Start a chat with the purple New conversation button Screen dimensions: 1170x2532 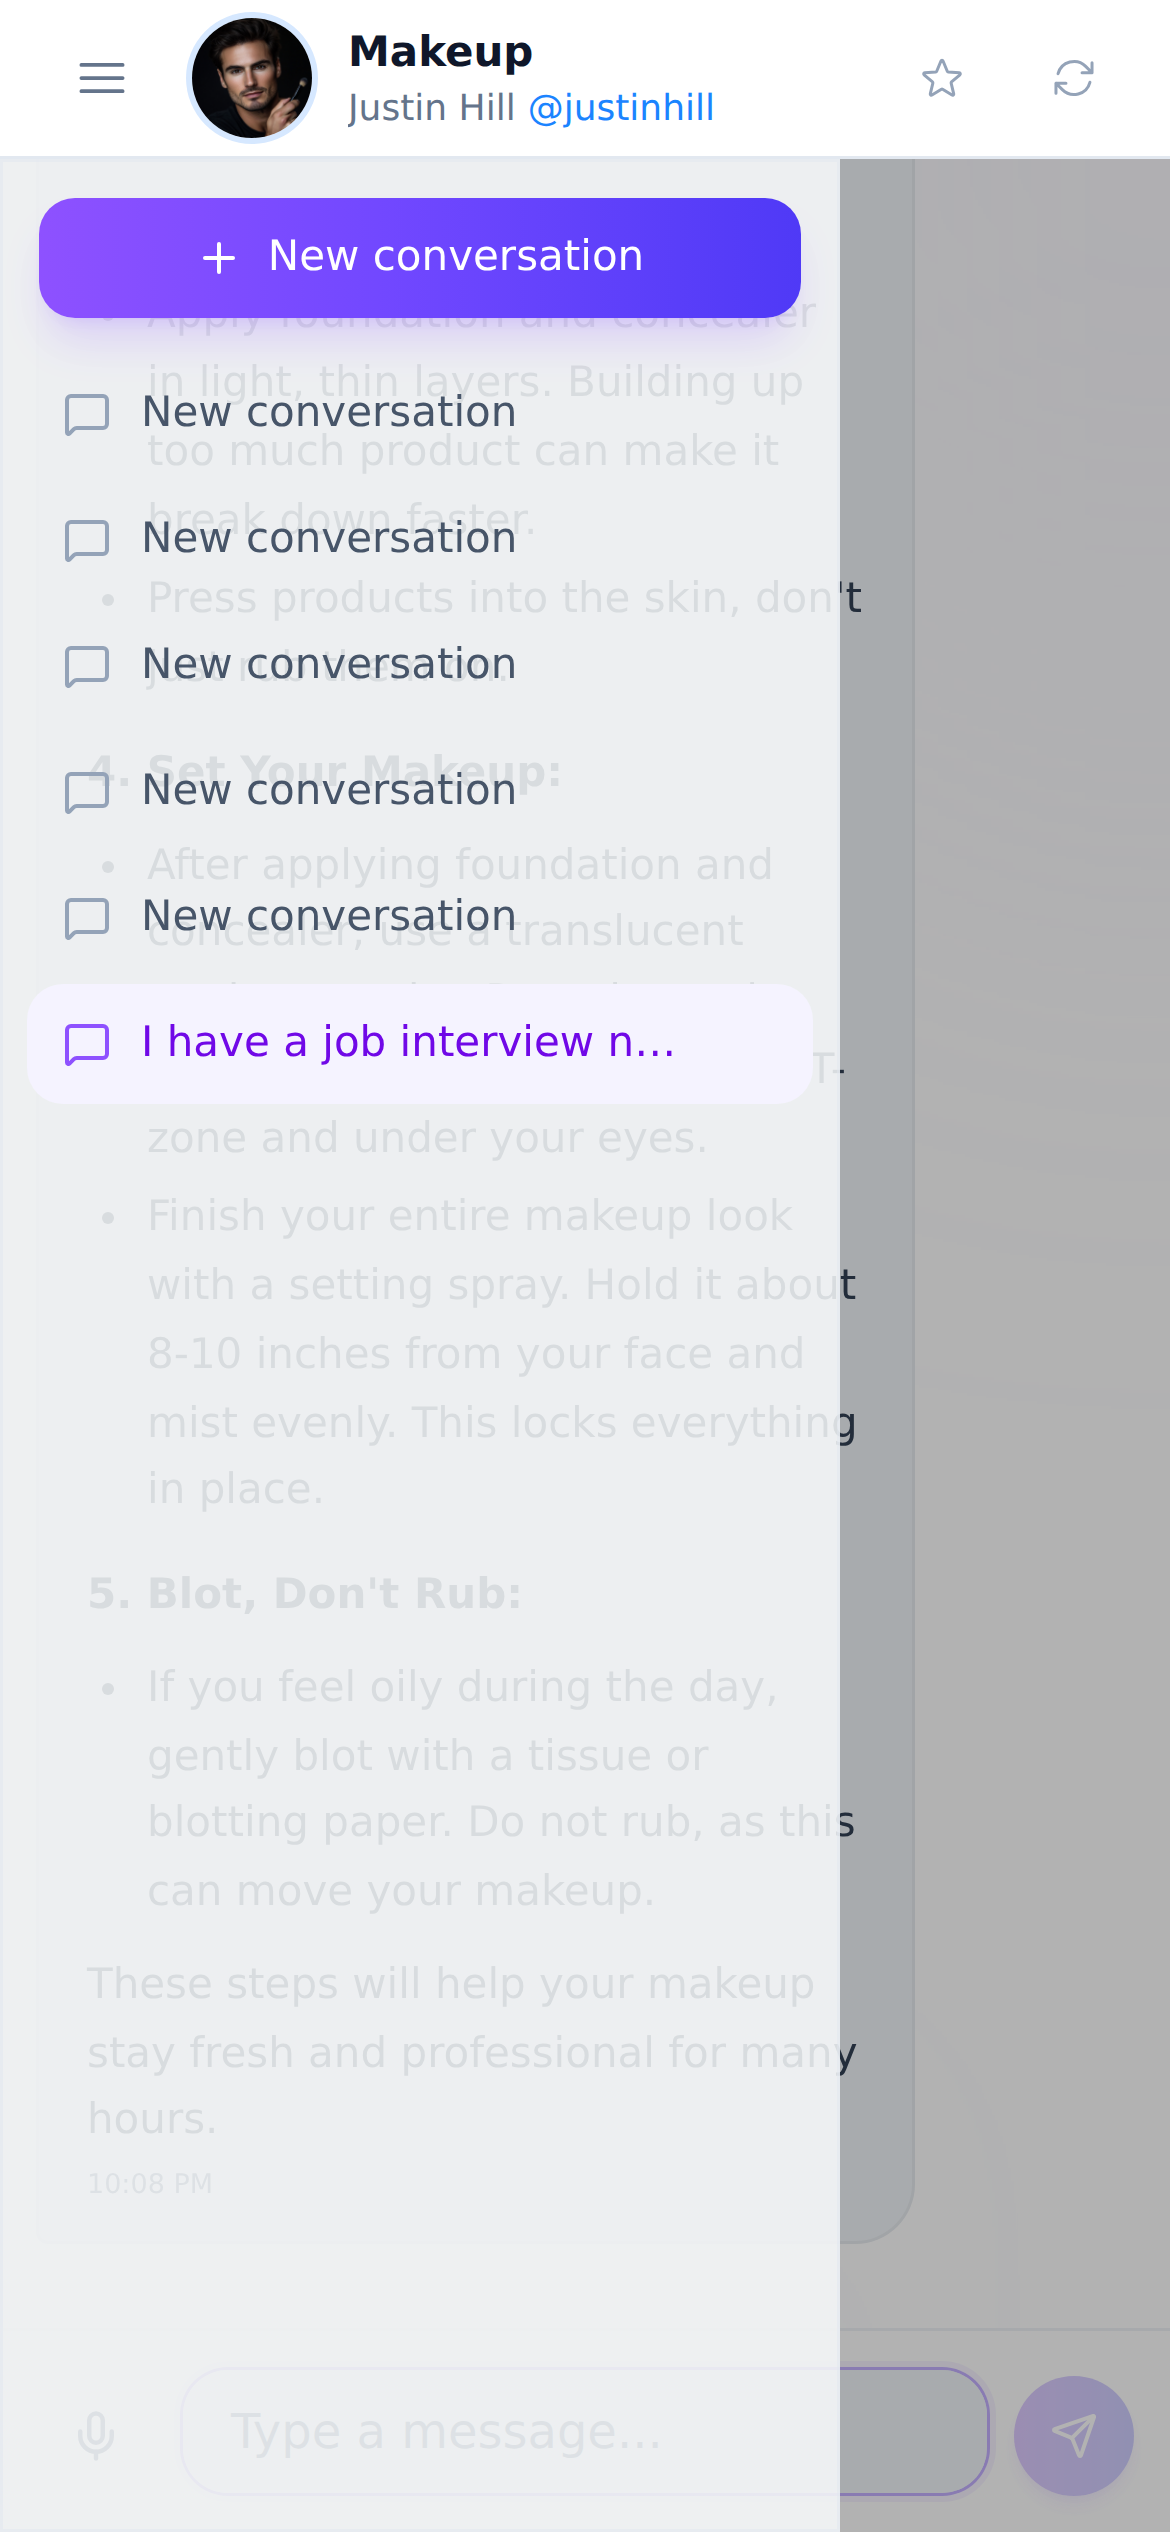pyautogui.click(x=420, y=257)
